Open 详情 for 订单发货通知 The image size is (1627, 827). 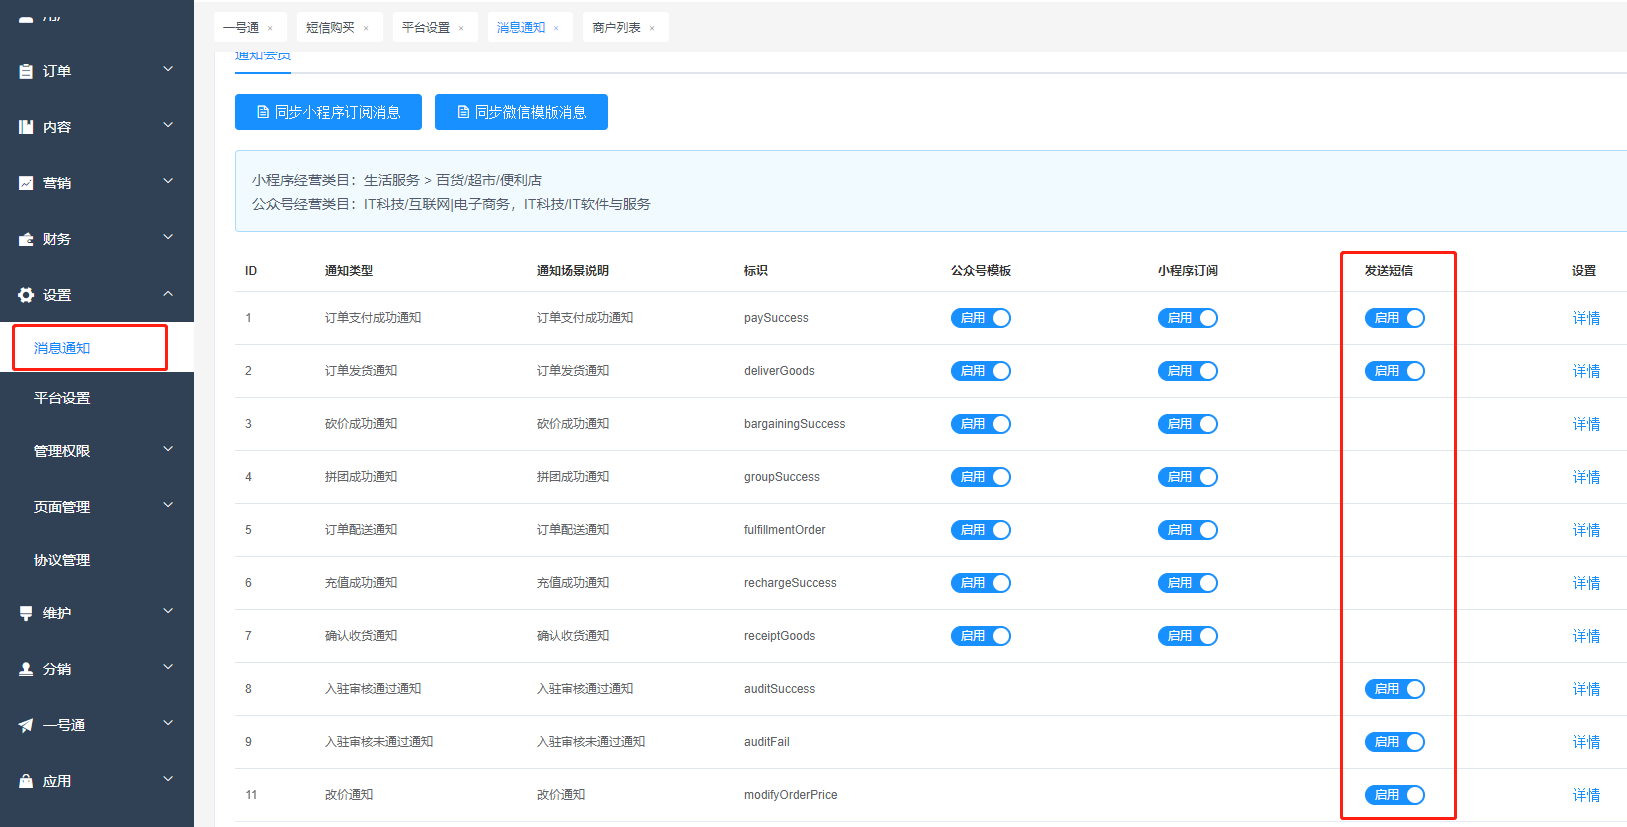tap(1586, 371)
